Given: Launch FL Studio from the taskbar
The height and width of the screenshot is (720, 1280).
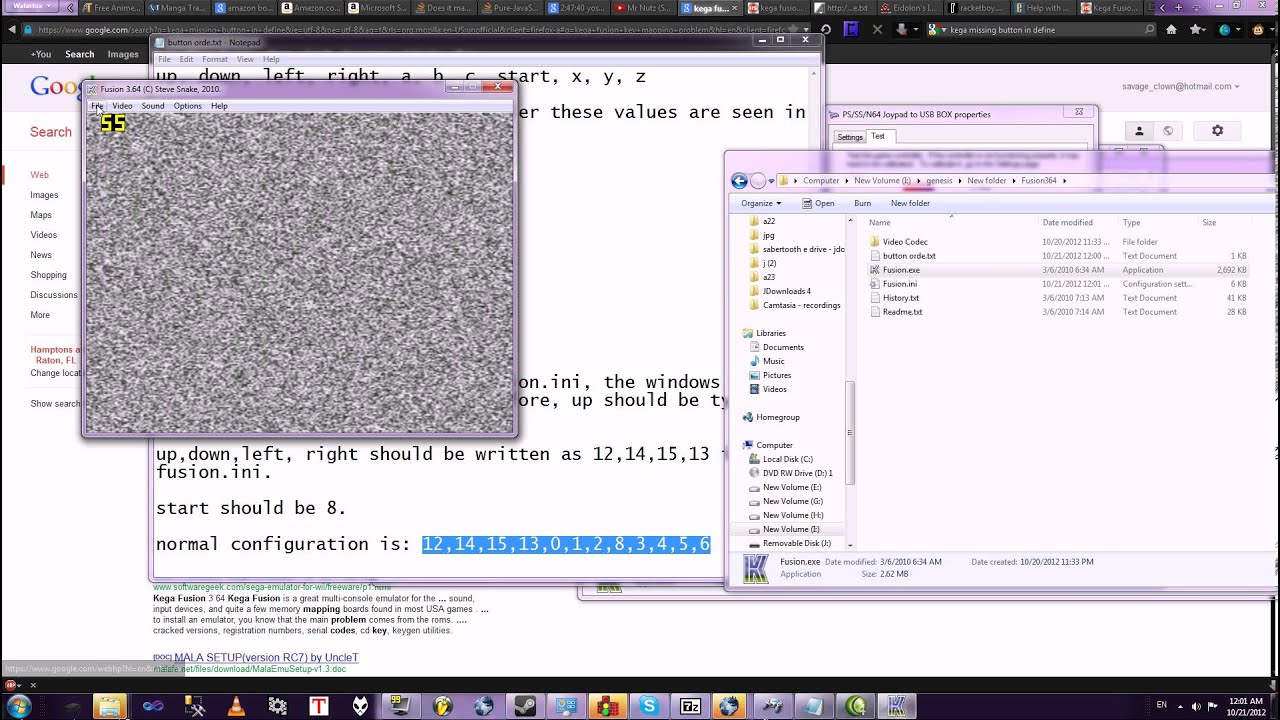Looking at the screenshot, I should coord(441,705).
